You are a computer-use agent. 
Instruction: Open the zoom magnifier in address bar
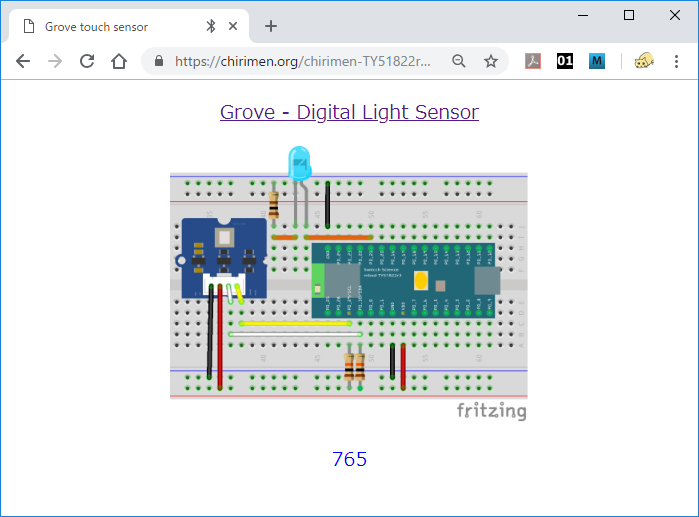coord(459,61)
